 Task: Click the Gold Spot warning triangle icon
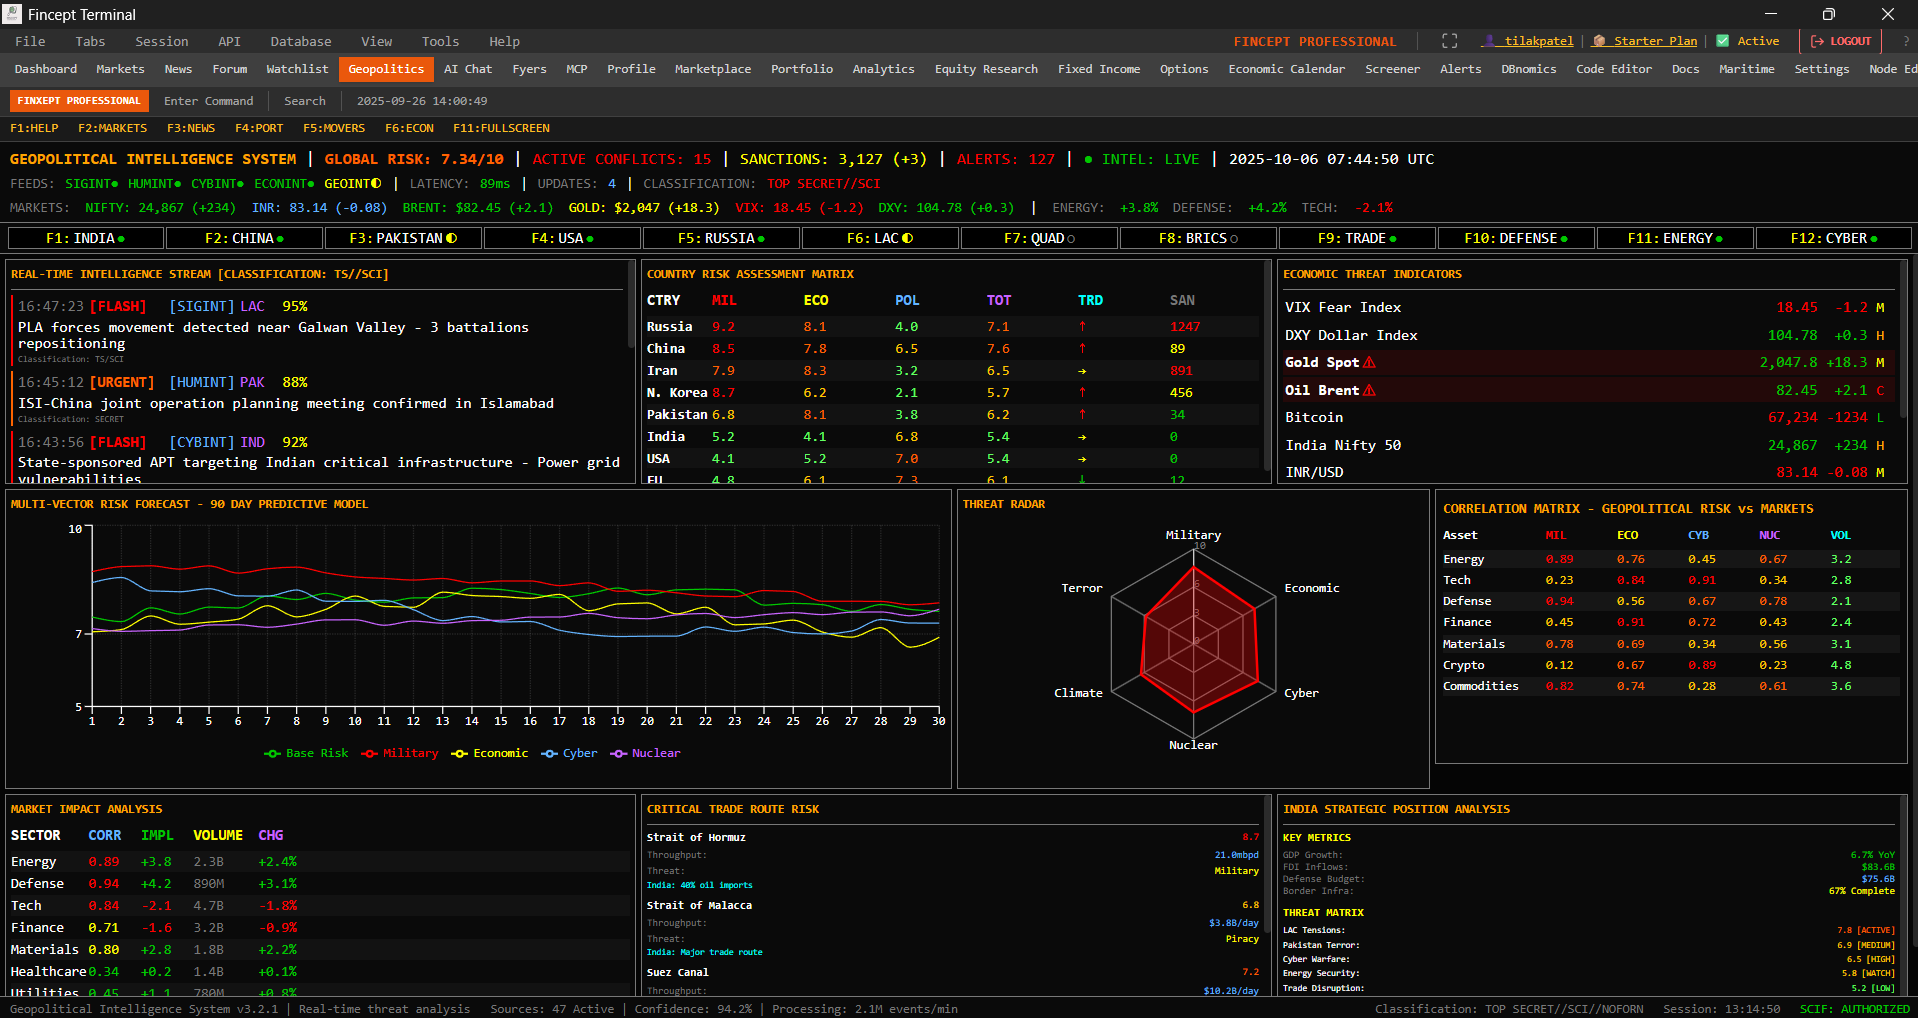(1369, 362)
